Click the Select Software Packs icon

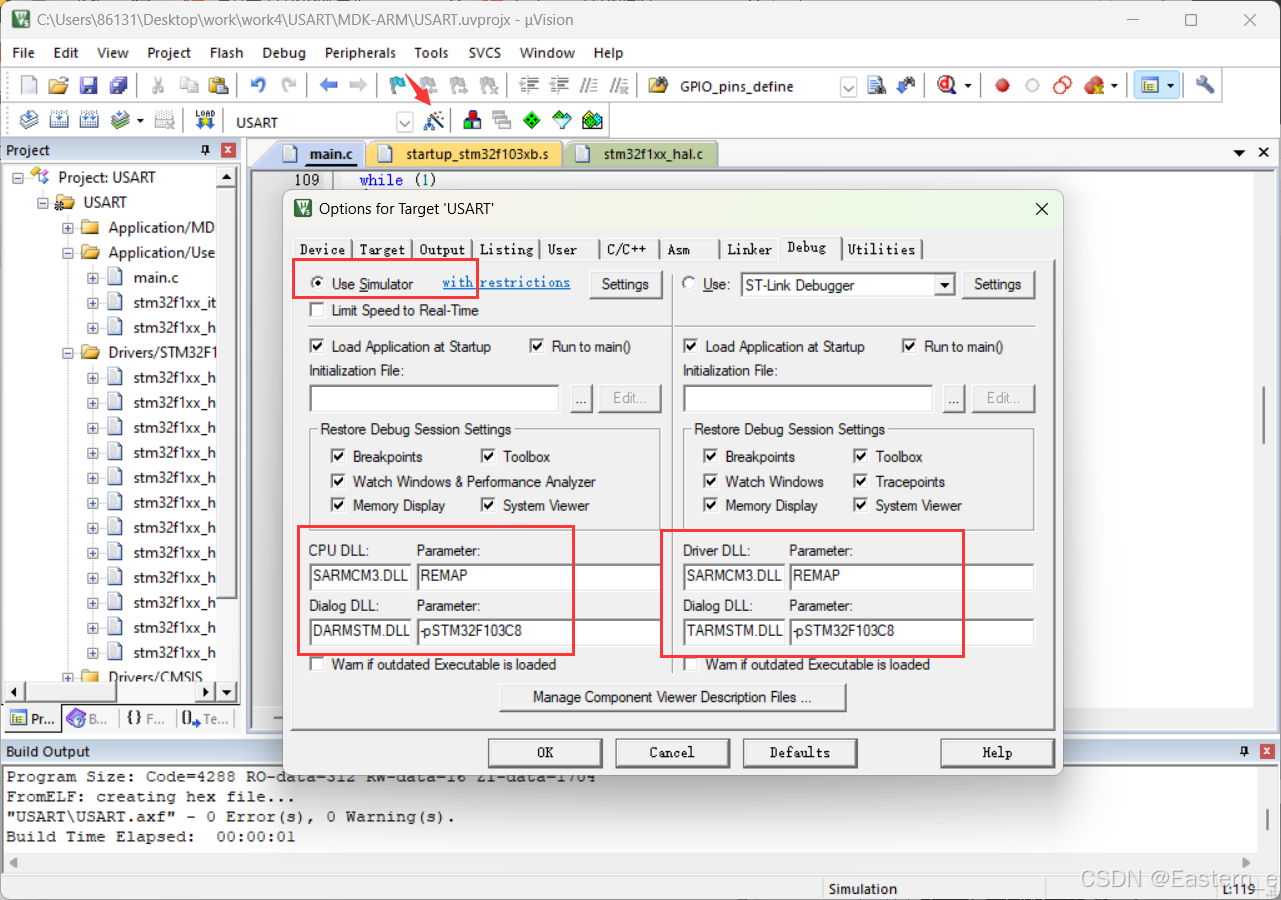coord(562,121)
